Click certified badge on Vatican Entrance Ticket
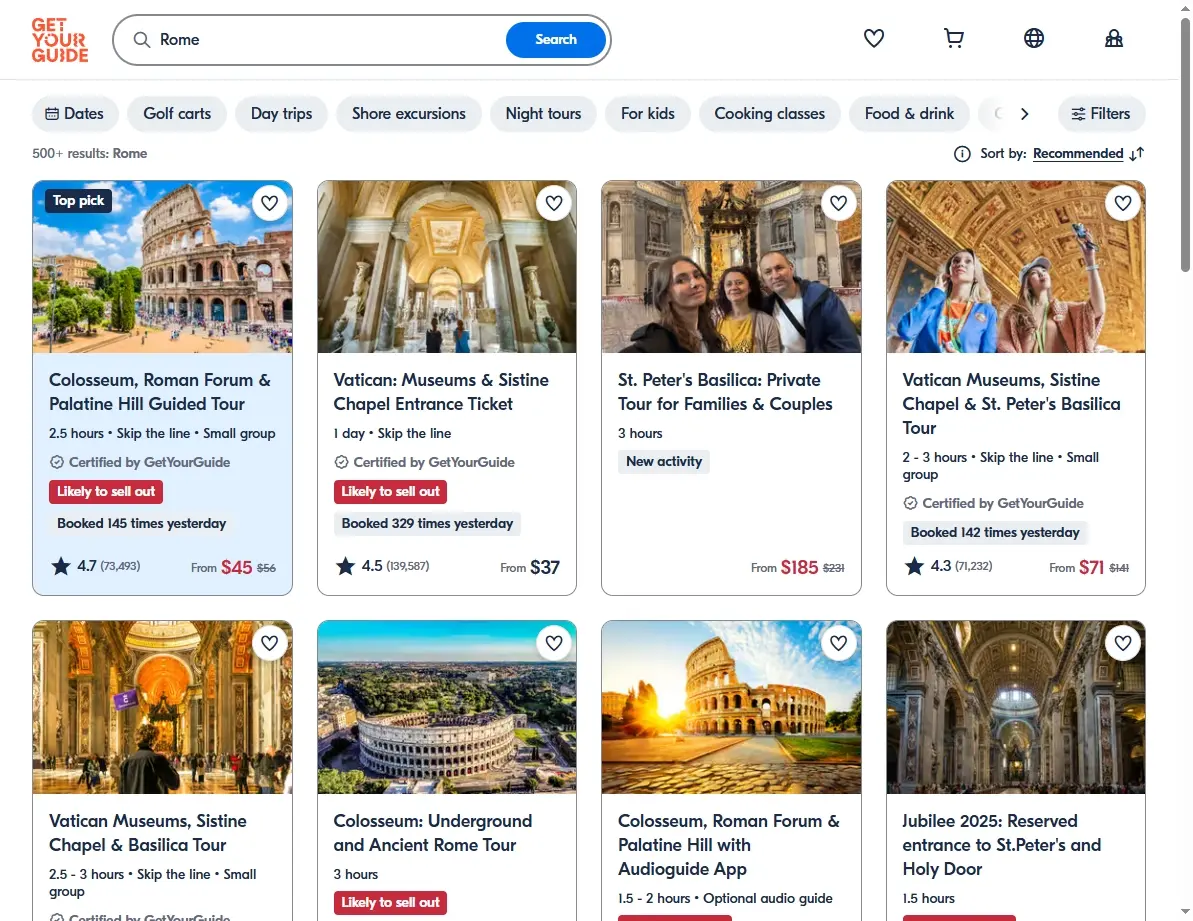This screenshot has width=1193, height=921. (x=424, y=462)
